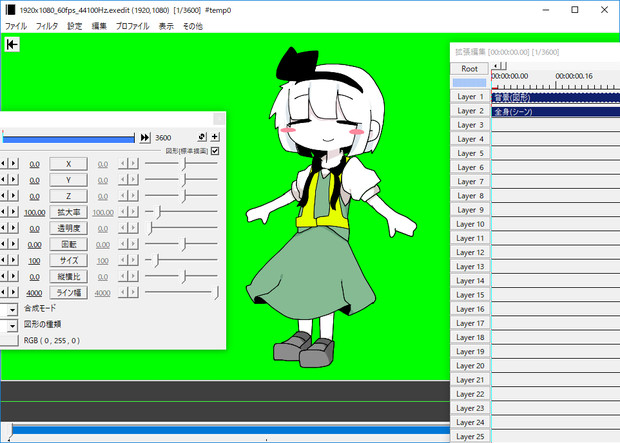Toggle the 図形[標準描画] checkbox
The height and width of the screenshot is (443, 620).
coord(215,150)
